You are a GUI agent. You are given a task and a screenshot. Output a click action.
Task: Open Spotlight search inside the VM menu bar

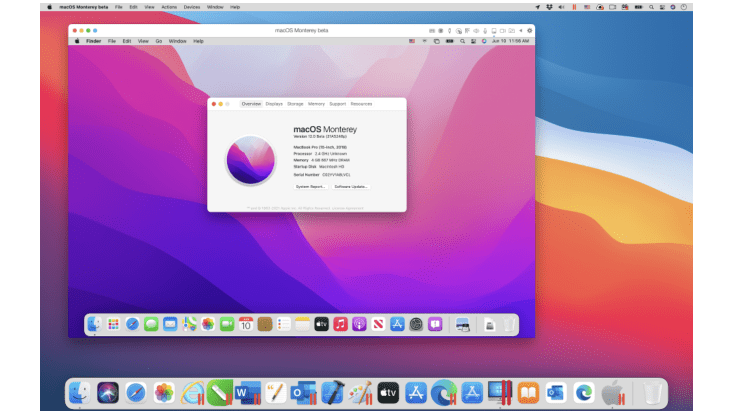[x=463, y=41]
